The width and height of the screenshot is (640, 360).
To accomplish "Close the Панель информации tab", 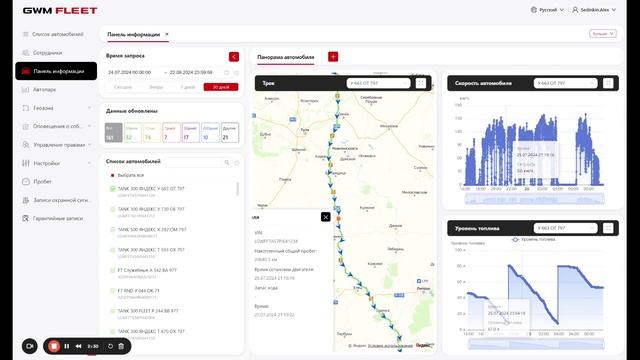I will pos(167,34).
